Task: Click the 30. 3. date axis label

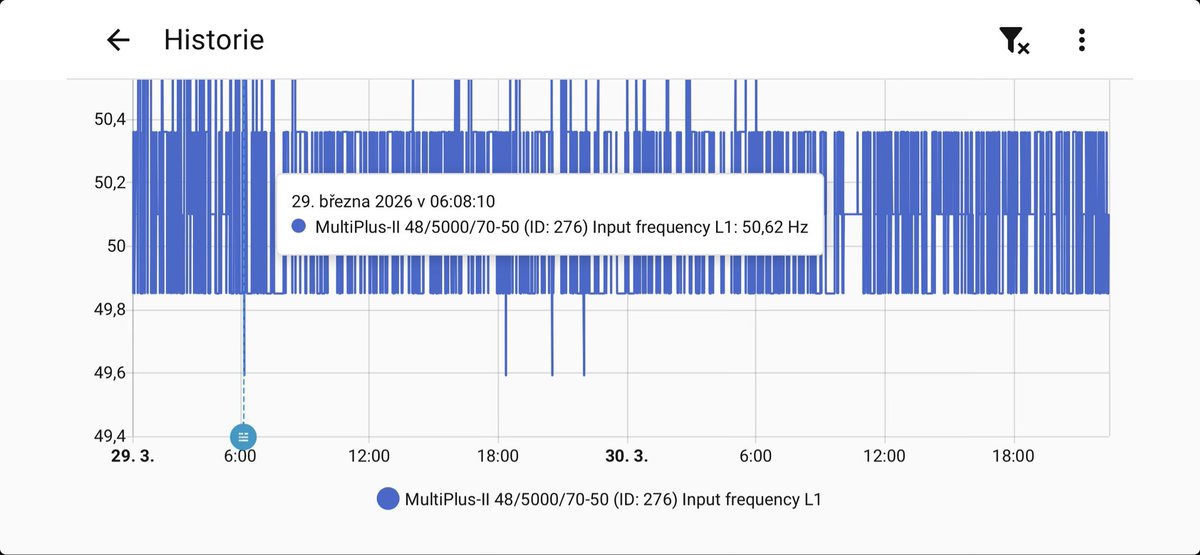Action: click(x=627, y=456)
